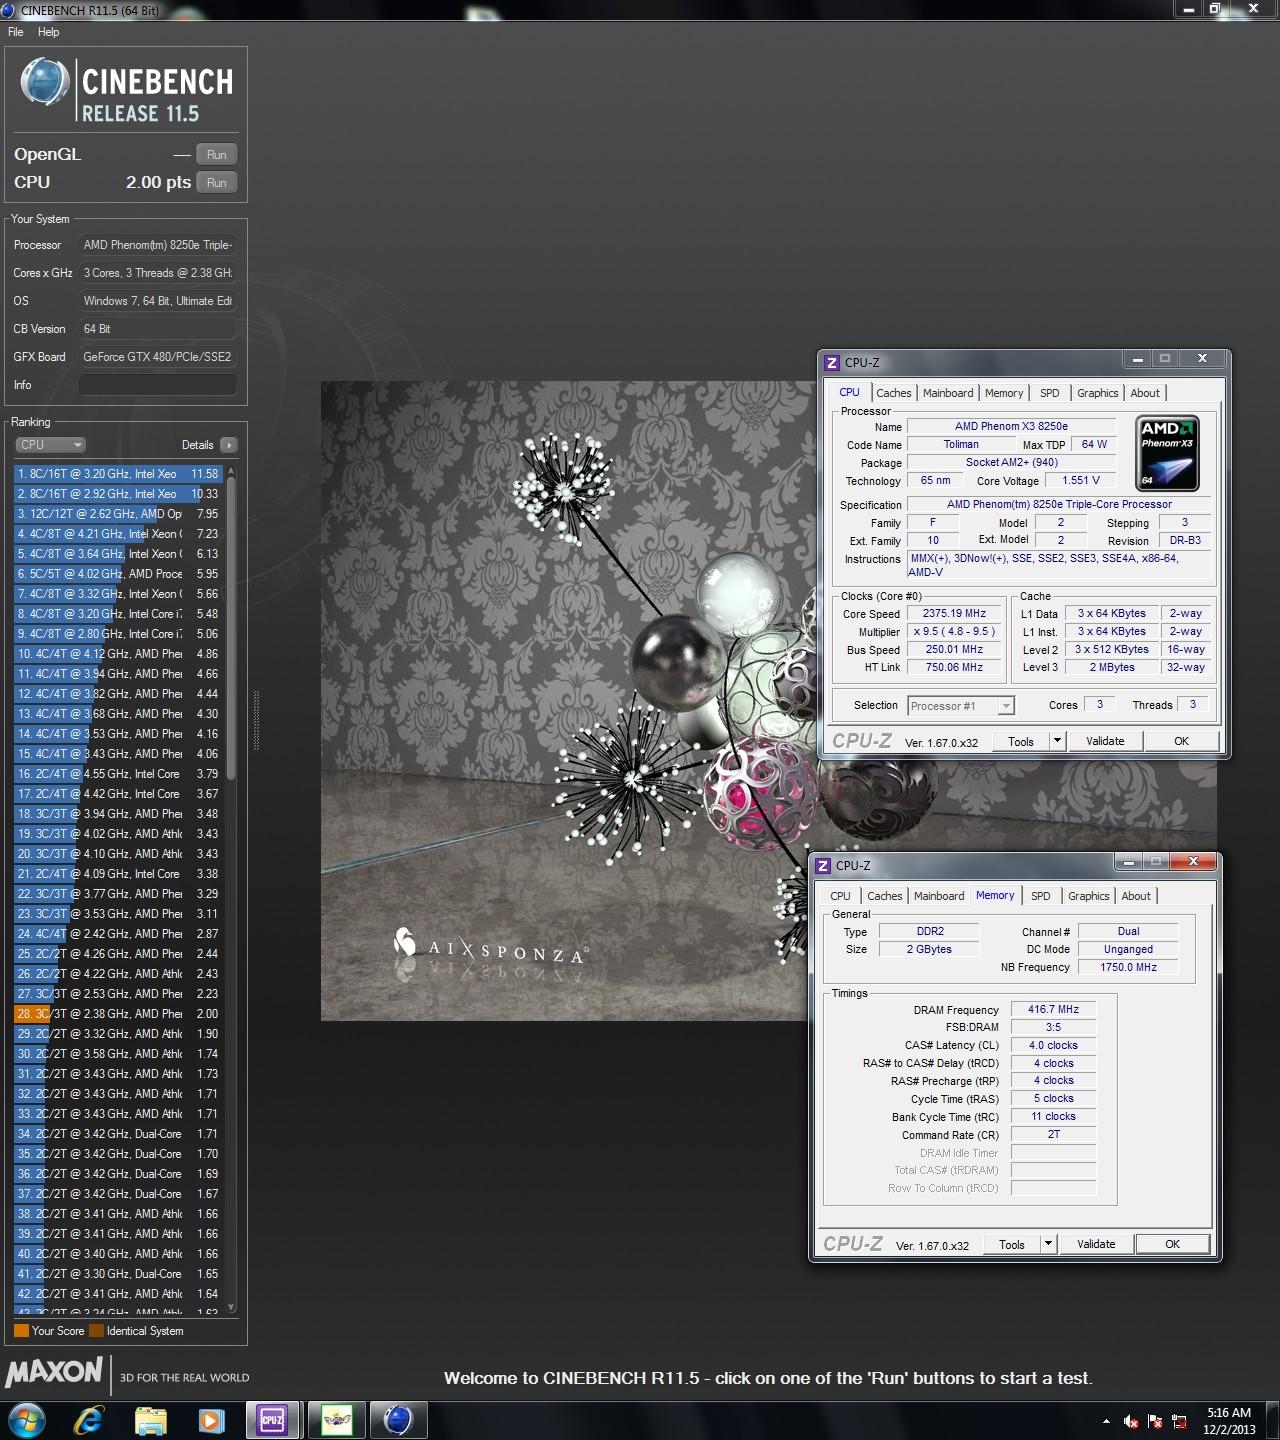
Task: Switch to Caches tab in lower CPU-Z window
Action: 884,896
